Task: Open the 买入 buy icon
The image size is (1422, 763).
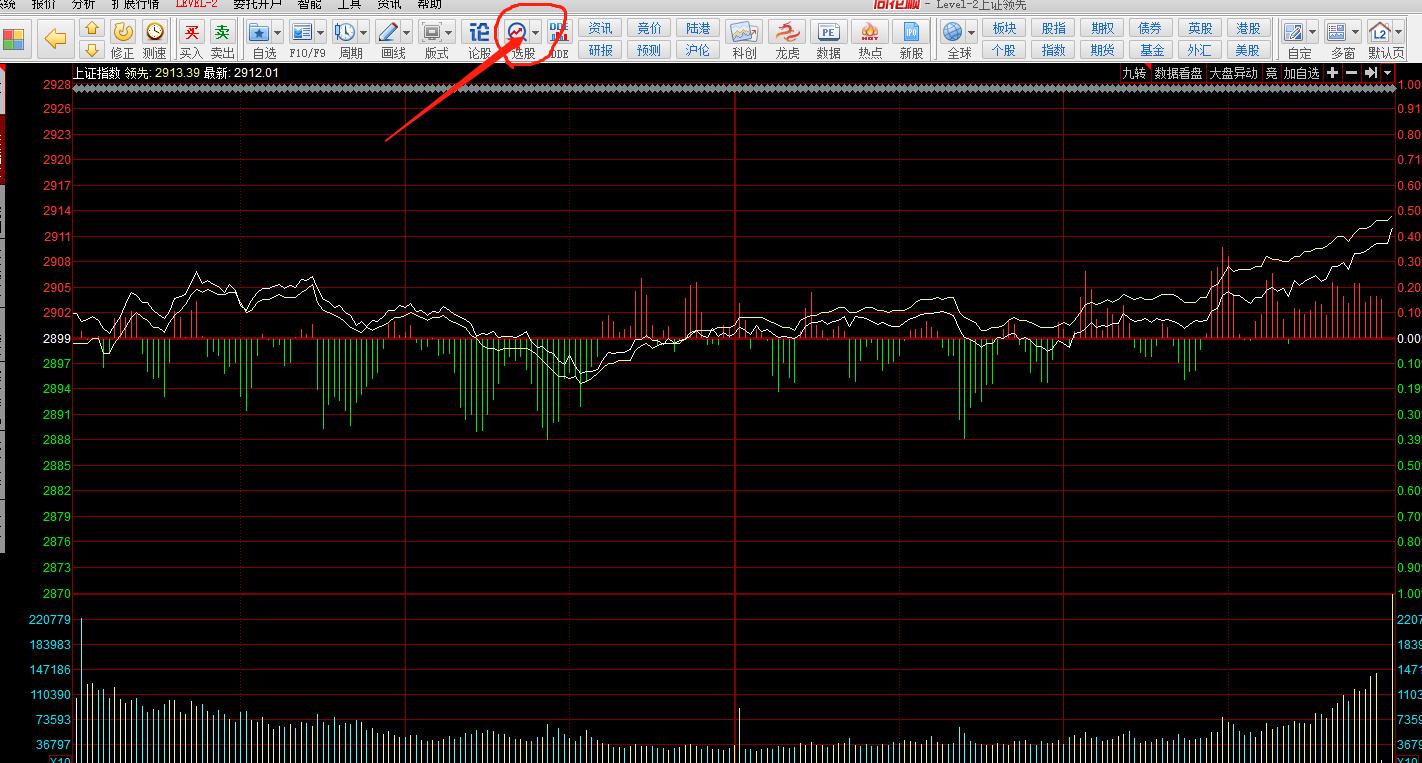Action: coord(191,32)
